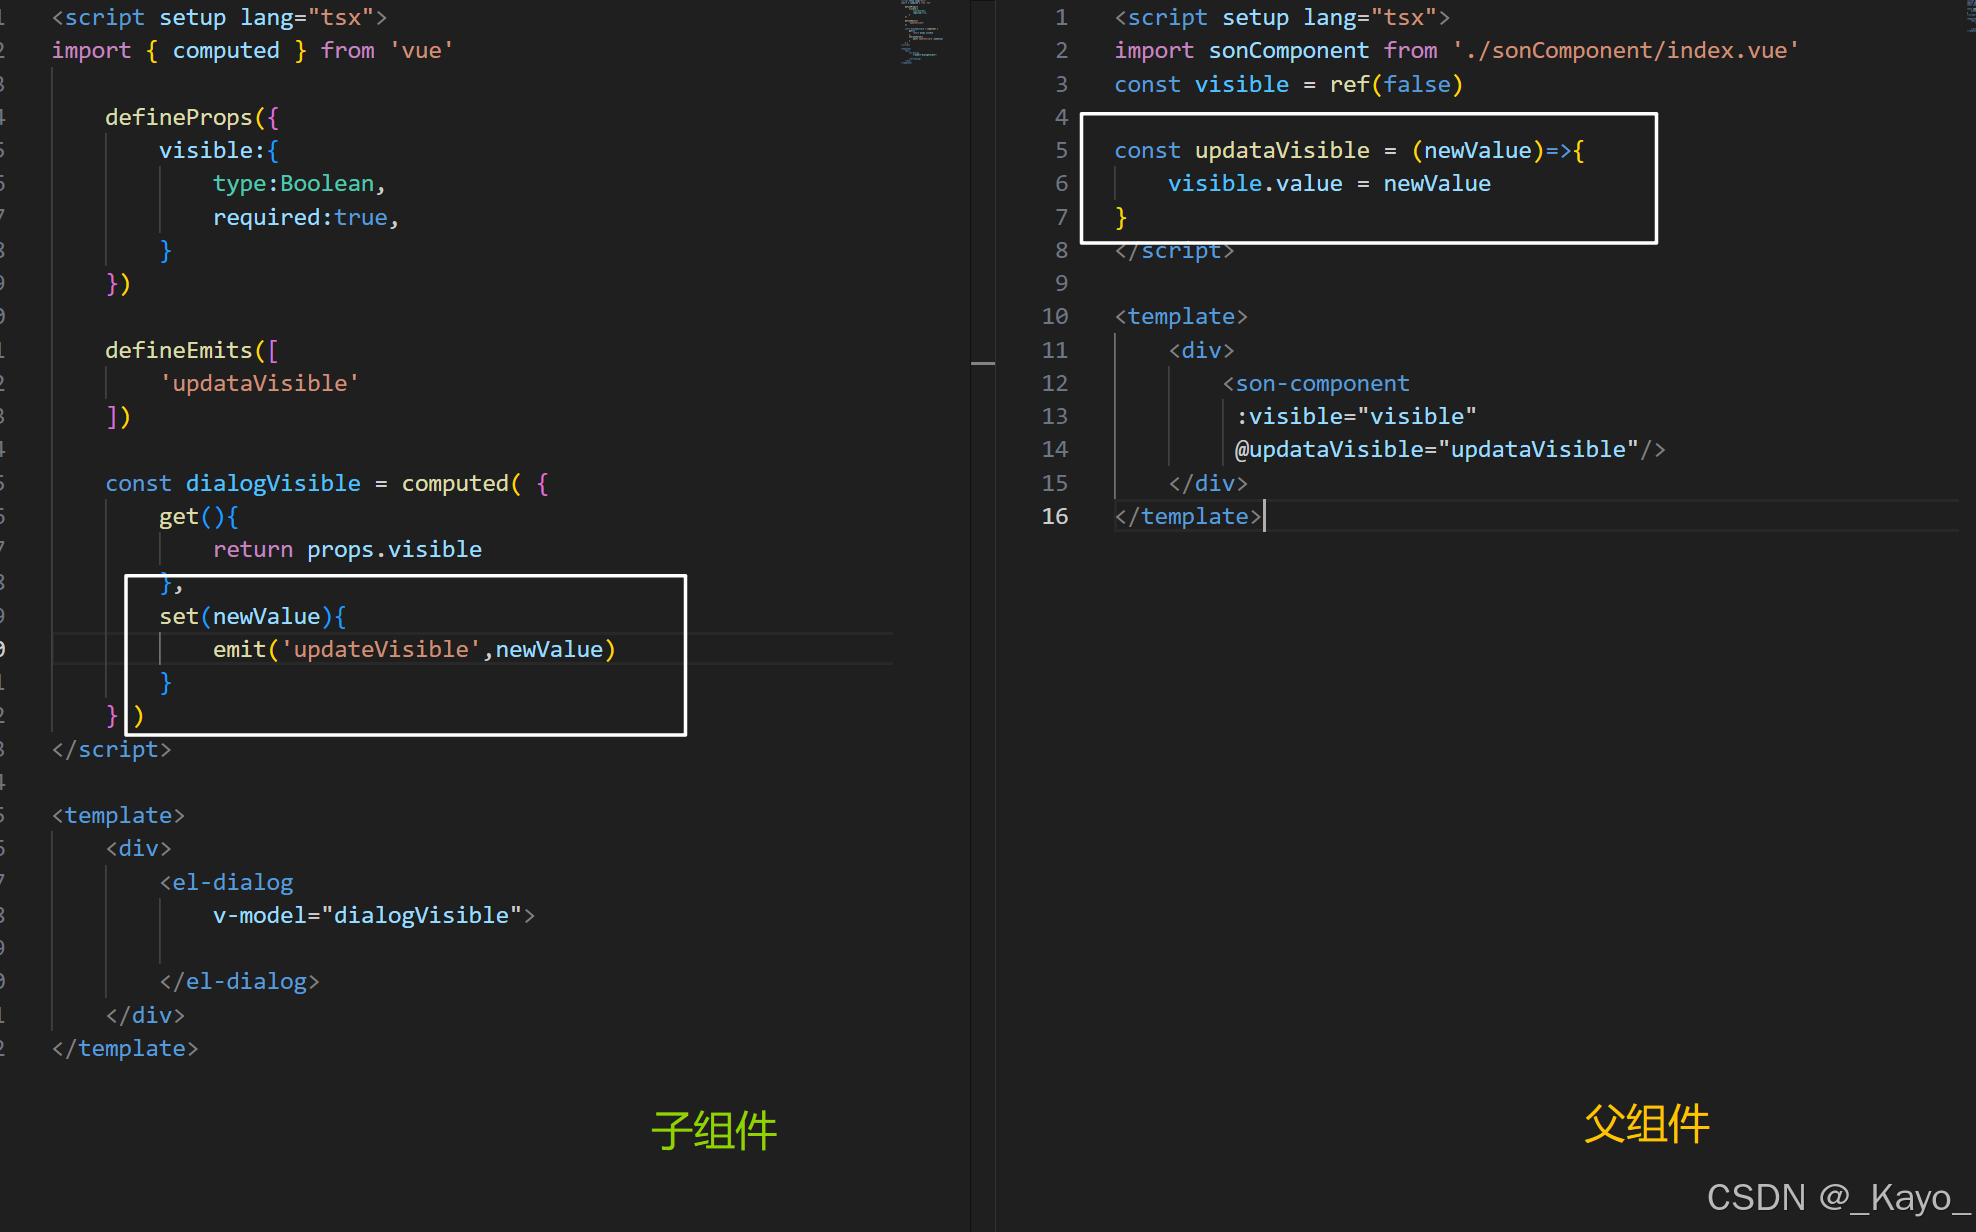Click line number 16 in right editor
1976x1232 pixels.
pos(1054,516)
